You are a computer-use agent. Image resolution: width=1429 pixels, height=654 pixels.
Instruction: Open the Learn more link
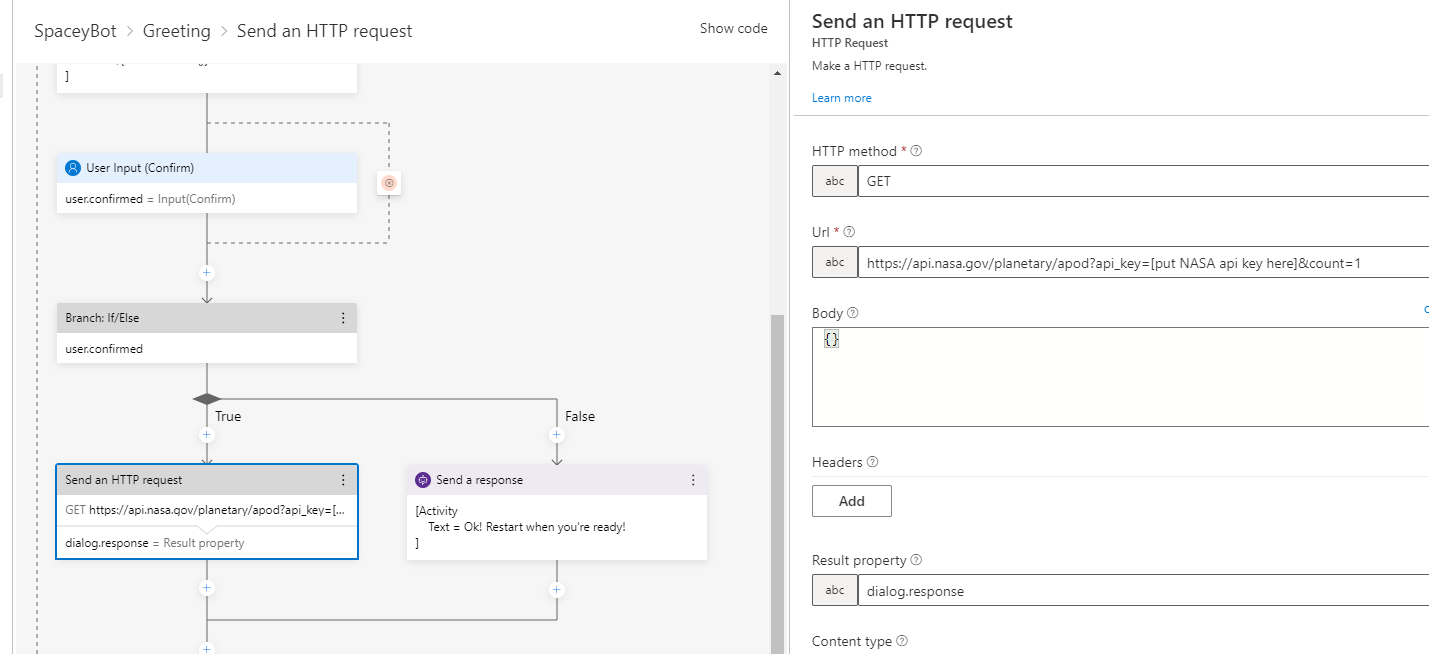pos(841,98)
